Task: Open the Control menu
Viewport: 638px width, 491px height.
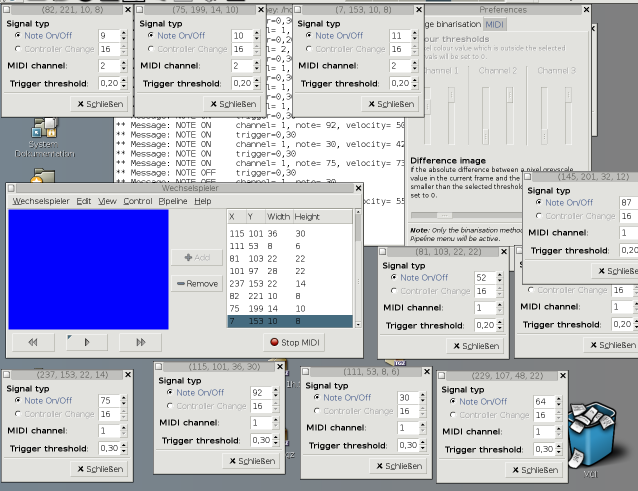Action: pyautogui.click(x=138, y=201)
